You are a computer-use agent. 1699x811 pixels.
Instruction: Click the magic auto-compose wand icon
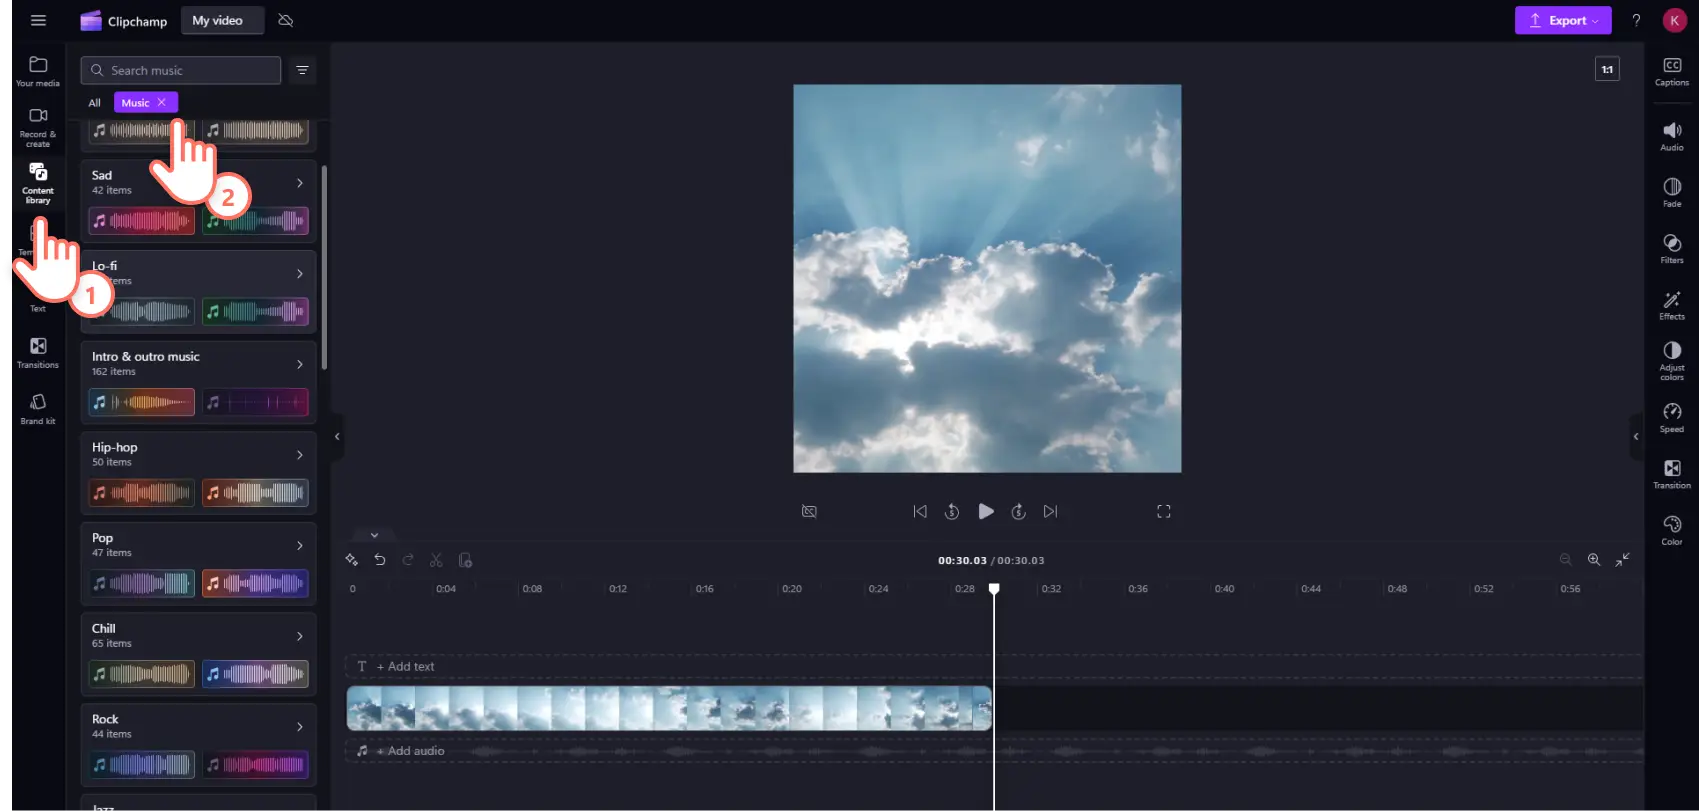(352, 560)
